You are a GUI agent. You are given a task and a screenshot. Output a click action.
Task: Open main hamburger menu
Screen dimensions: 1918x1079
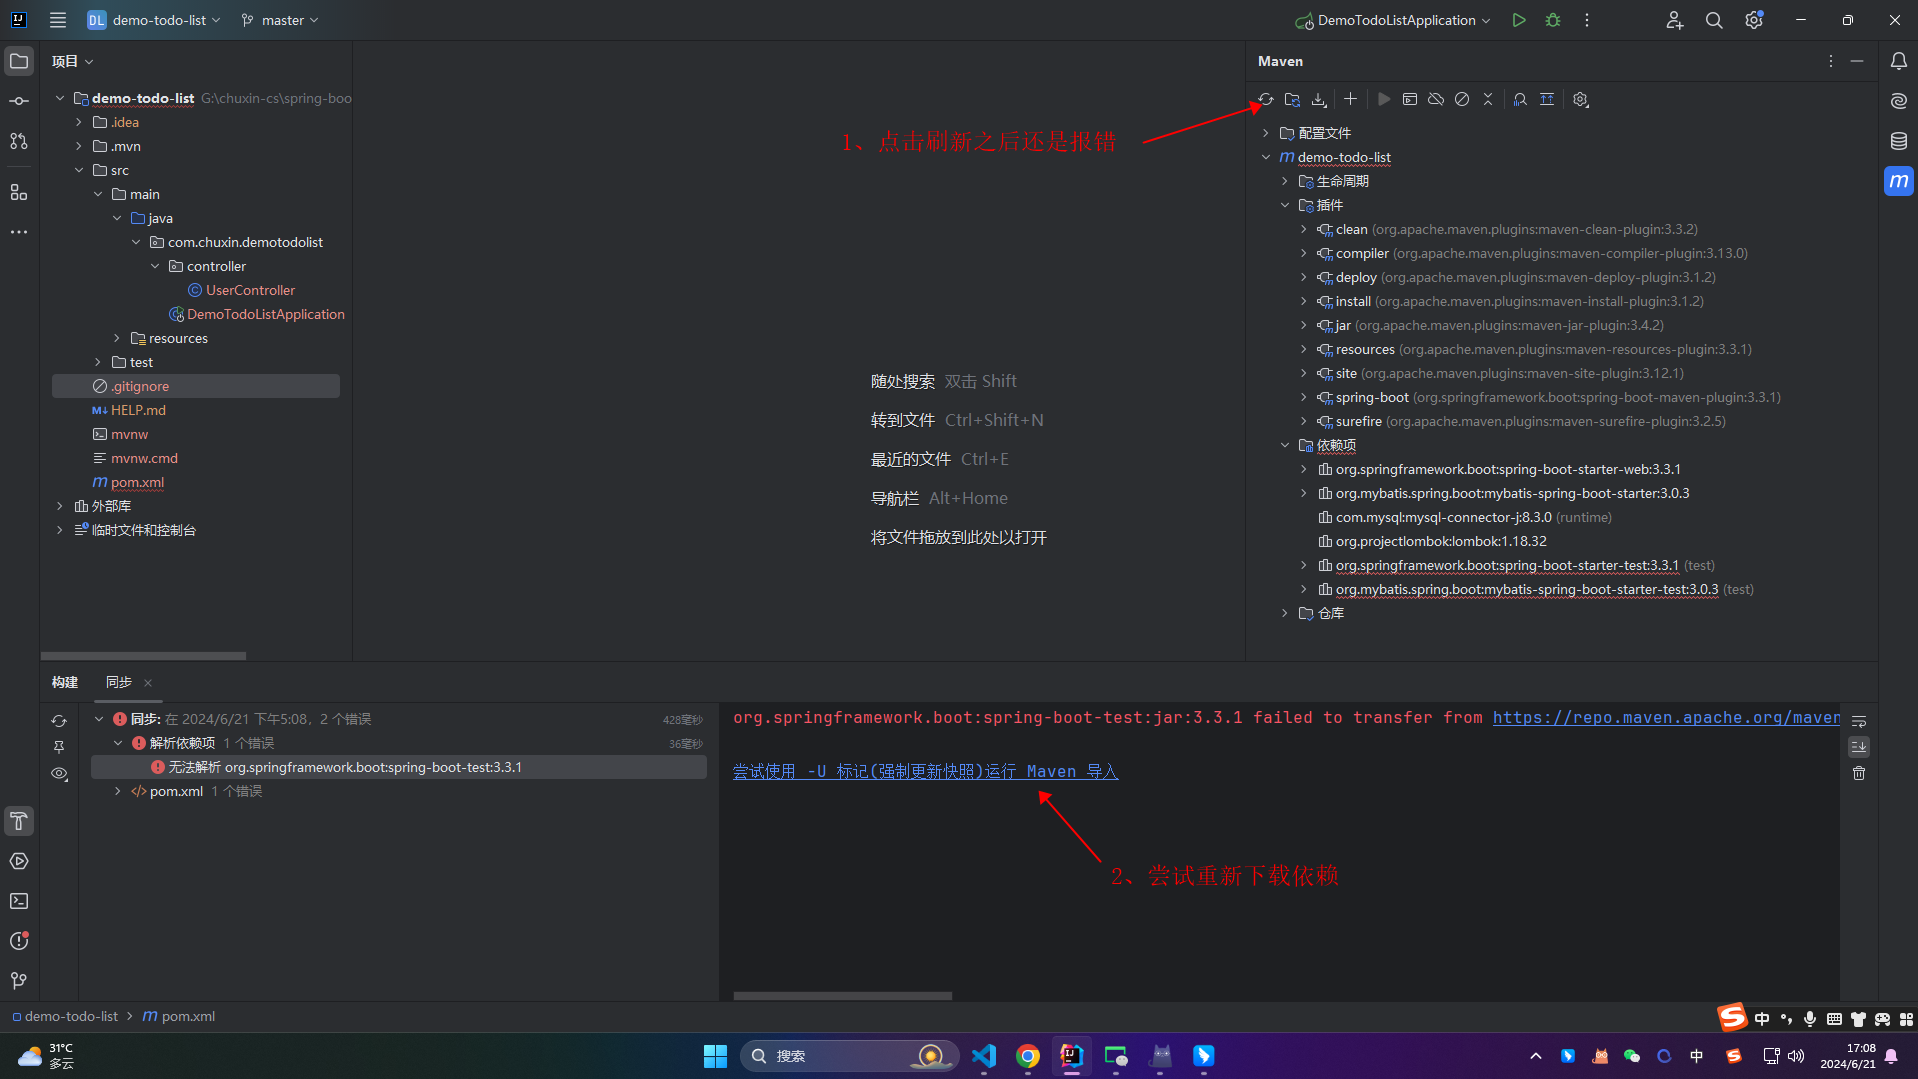[x=58, y=20]
